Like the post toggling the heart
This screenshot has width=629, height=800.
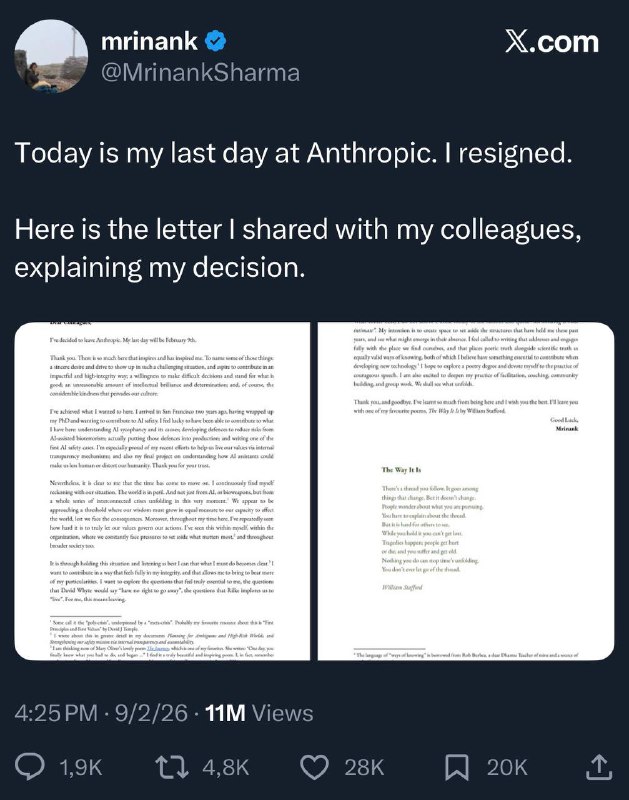pyautogui.click(x=313, y=767)
